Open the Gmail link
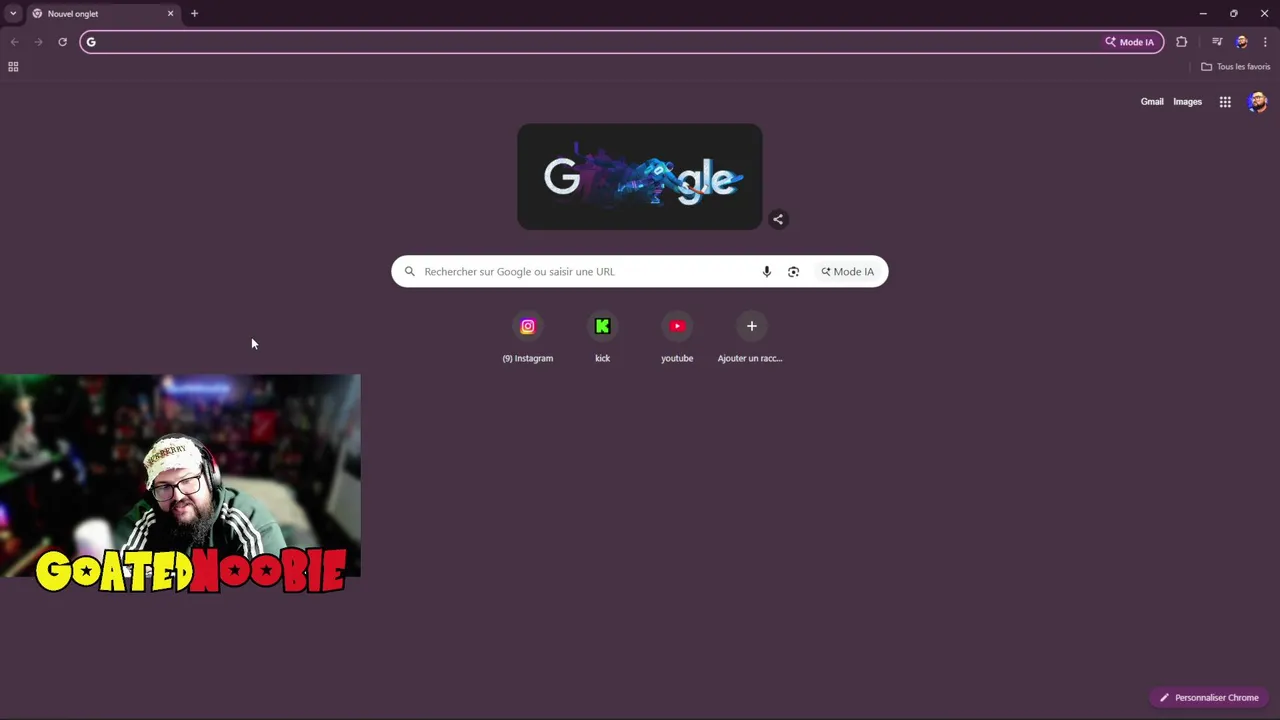The image size is (1280, 720). click(x=1152, y=102)
